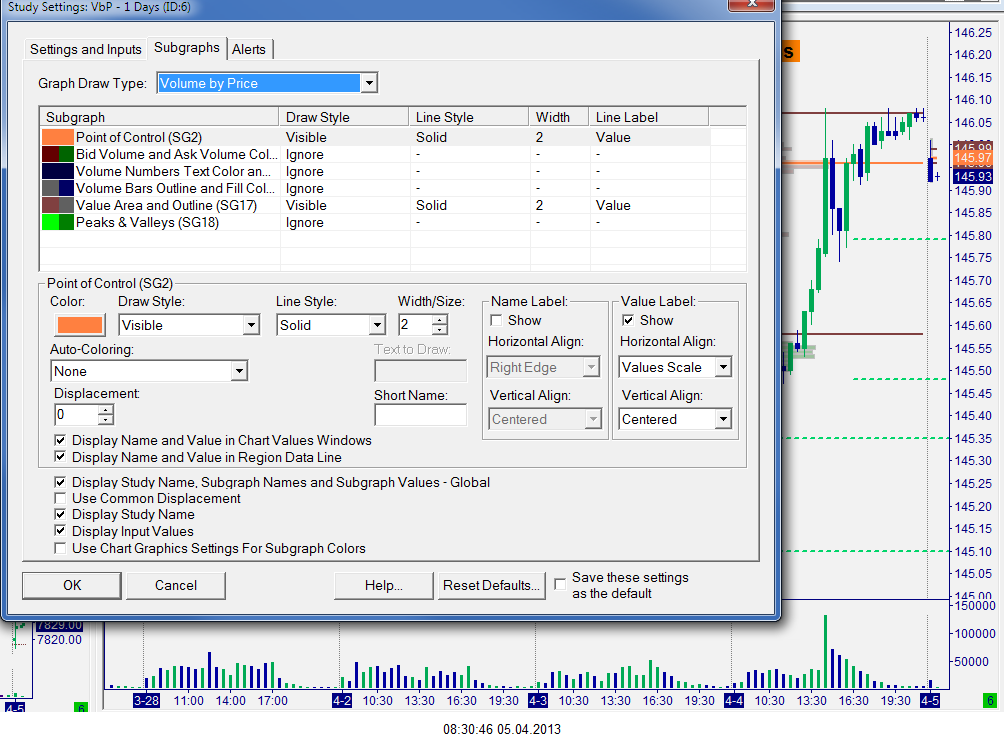Check Save these settings as the default

pos(561,581)
